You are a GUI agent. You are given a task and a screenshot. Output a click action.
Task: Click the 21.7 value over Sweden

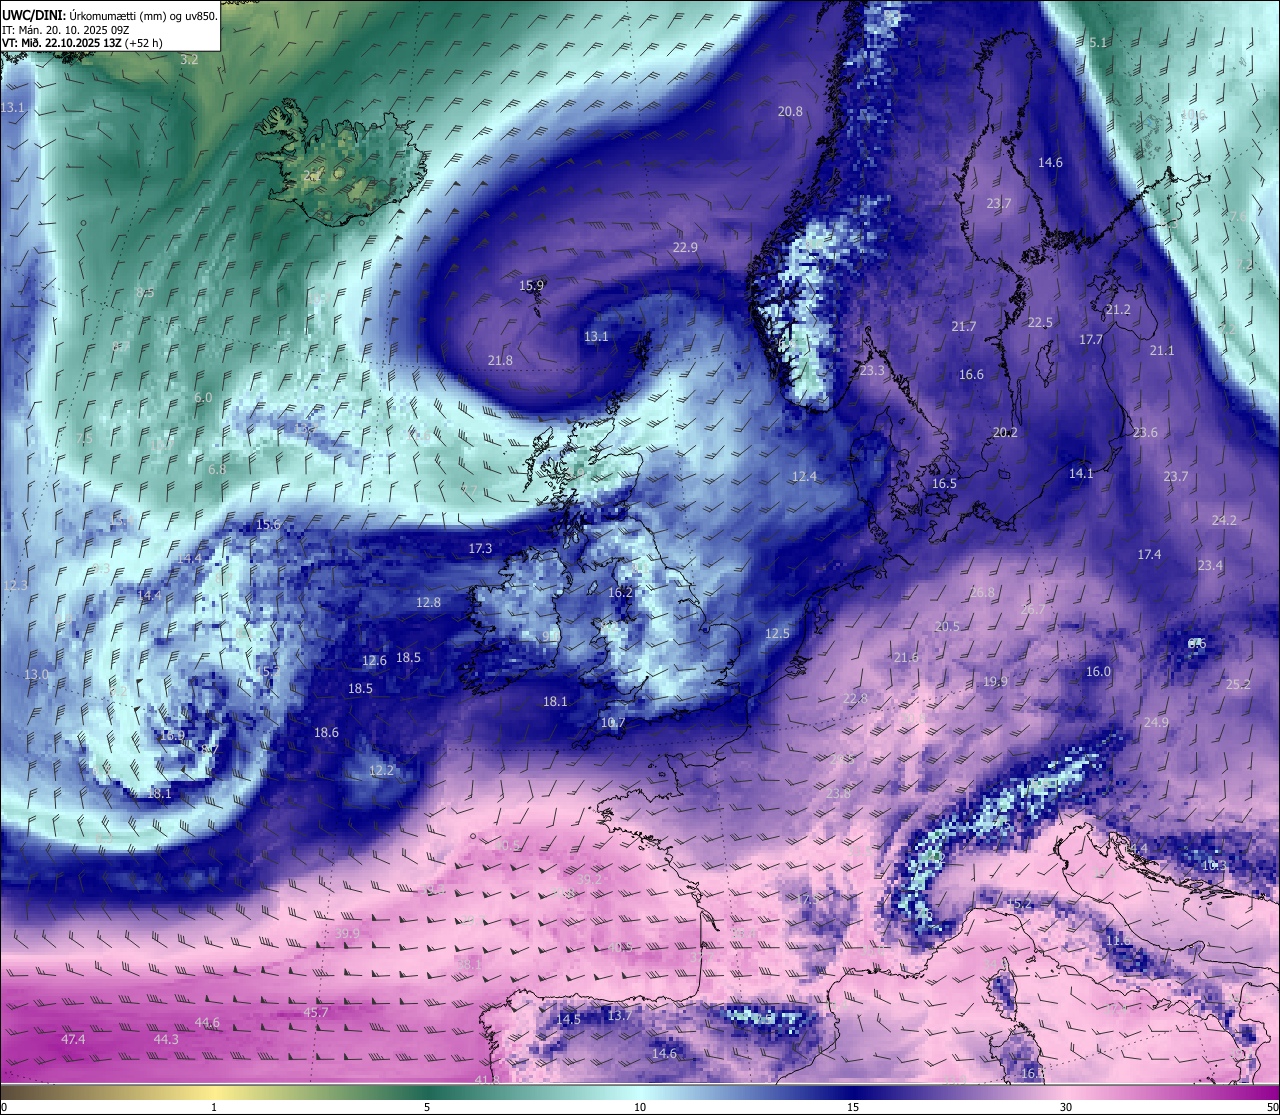963,326
